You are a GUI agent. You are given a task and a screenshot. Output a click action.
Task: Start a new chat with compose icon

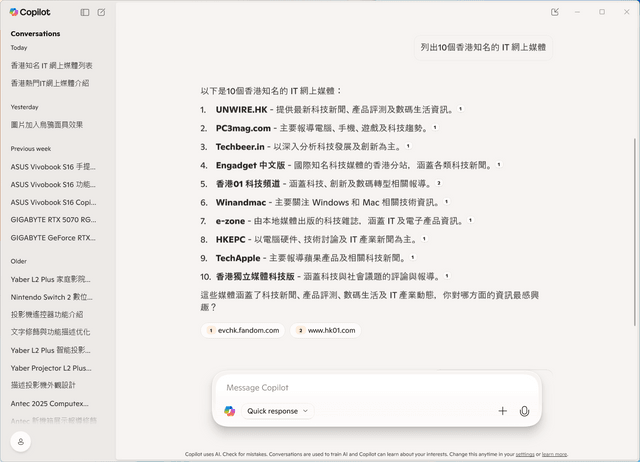[x=101, y=12]
